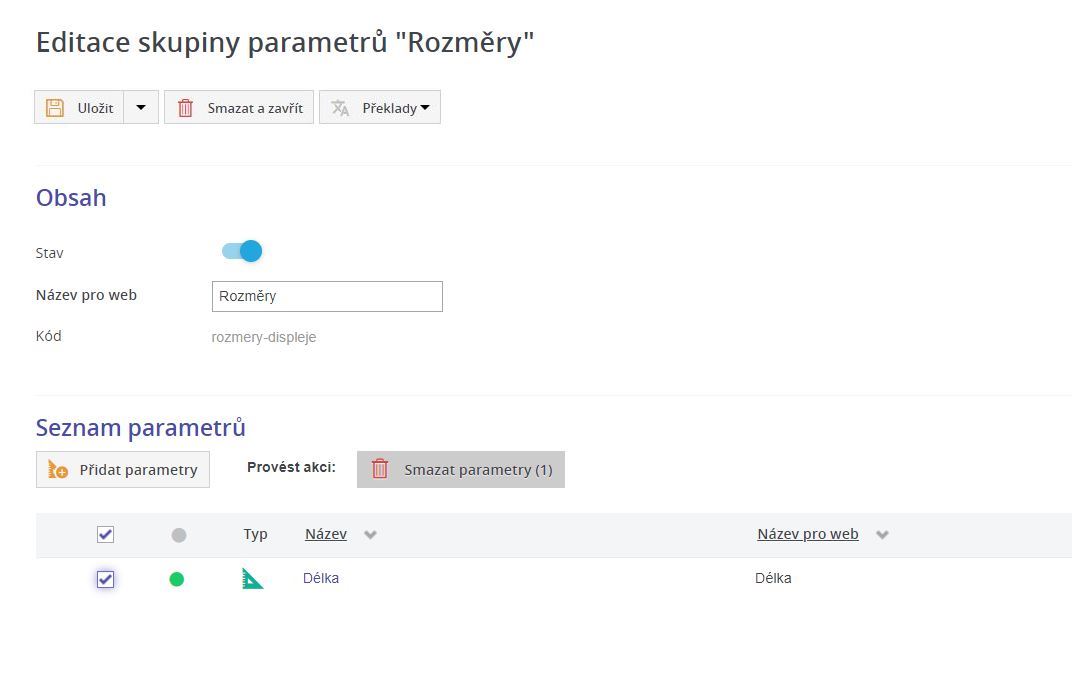The width and height of the screenshot is (1072, 694).
Task: Click the Uložit save button
Action: (x=80, y=108)
